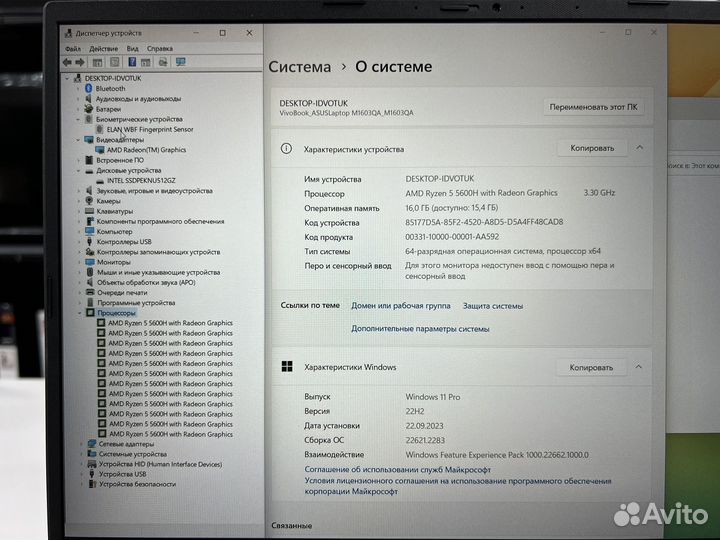Click processor value AMD Ryzen 5 5600H in settings
The image size is (720, 540).
pyautogui.click(x=481, y=193)
